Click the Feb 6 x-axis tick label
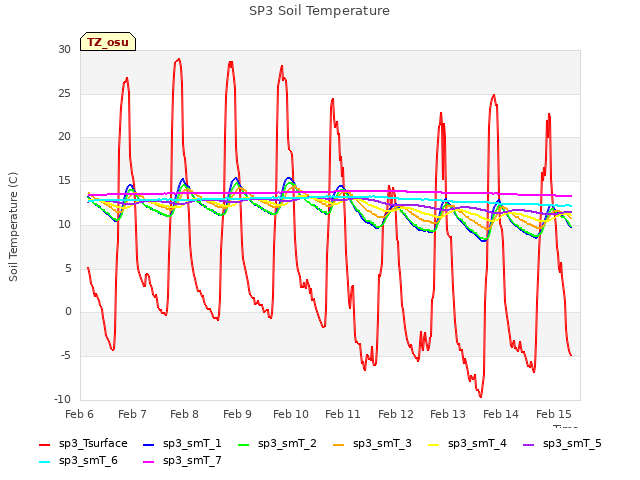The image size is (640, 480). click(x=79, y=414)
